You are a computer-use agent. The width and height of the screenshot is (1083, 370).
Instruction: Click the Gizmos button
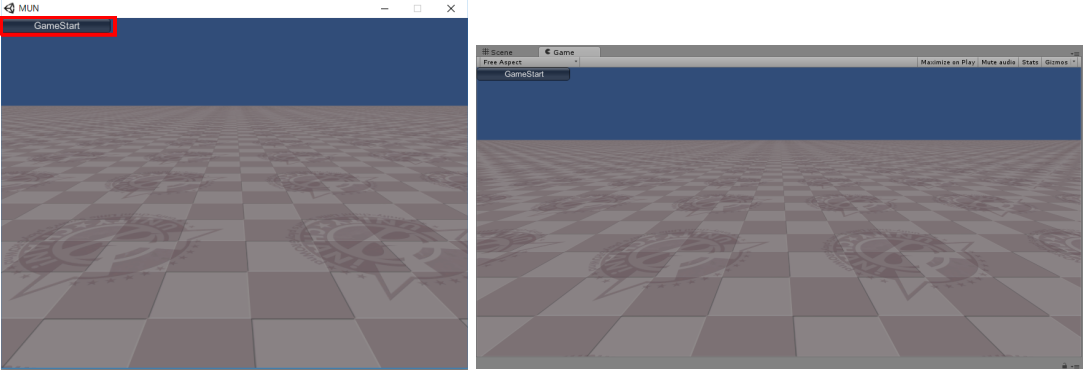click(x=1056, y=62)
